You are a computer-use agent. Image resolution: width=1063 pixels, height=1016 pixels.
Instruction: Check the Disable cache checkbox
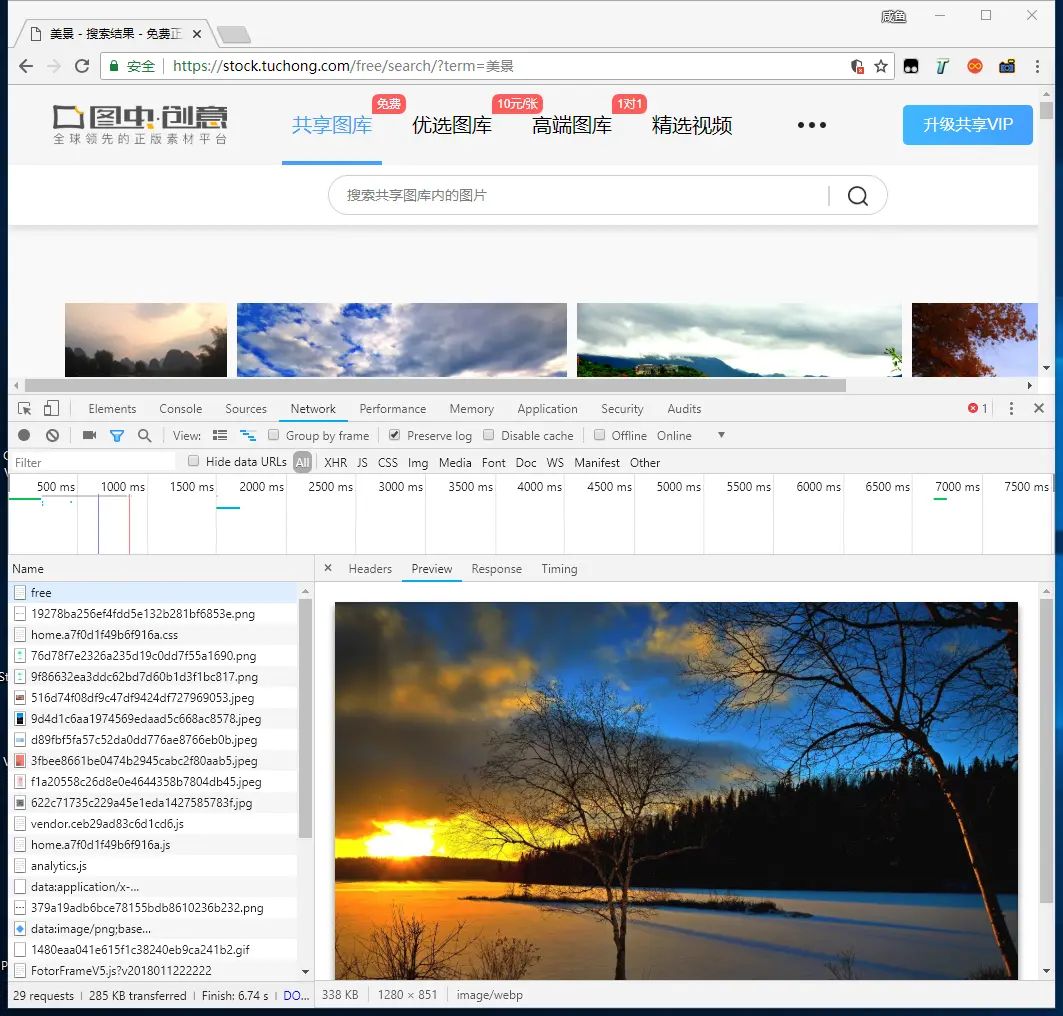click(x=488, y=435)
